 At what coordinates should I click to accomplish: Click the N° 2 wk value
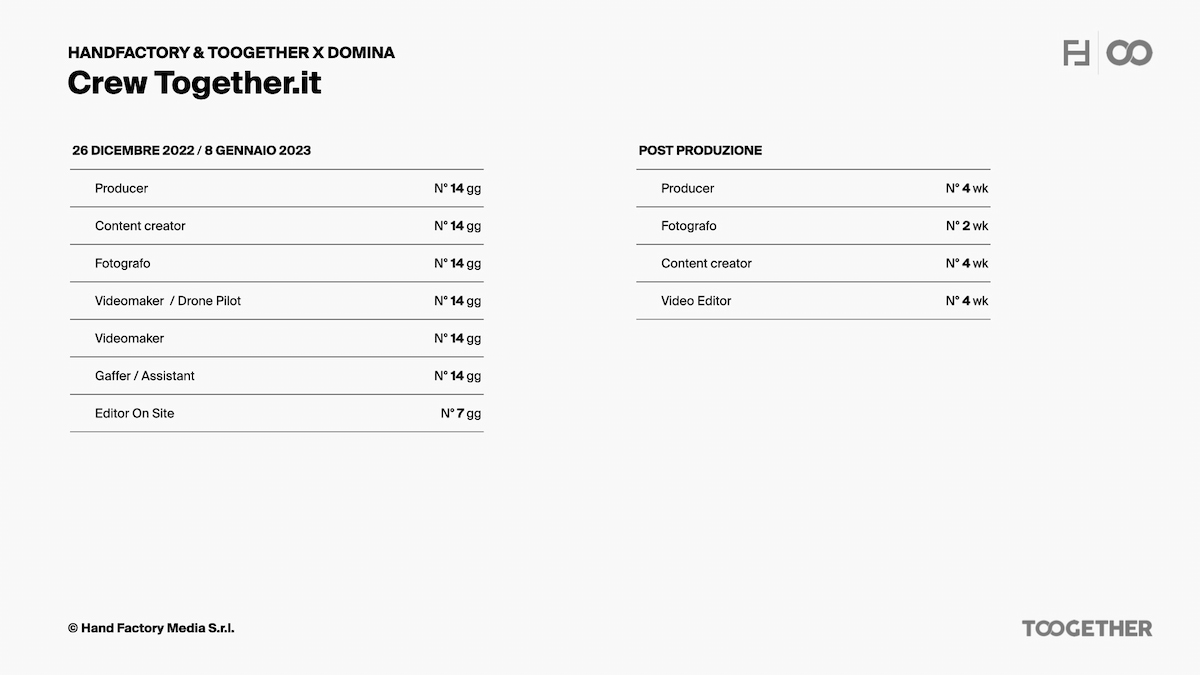point(966,226)
